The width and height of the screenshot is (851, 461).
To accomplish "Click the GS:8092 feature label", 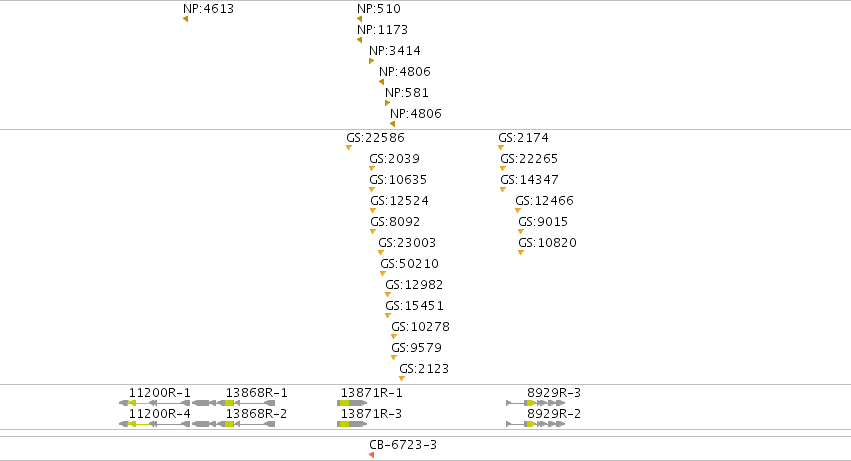I will pos(395,222).
